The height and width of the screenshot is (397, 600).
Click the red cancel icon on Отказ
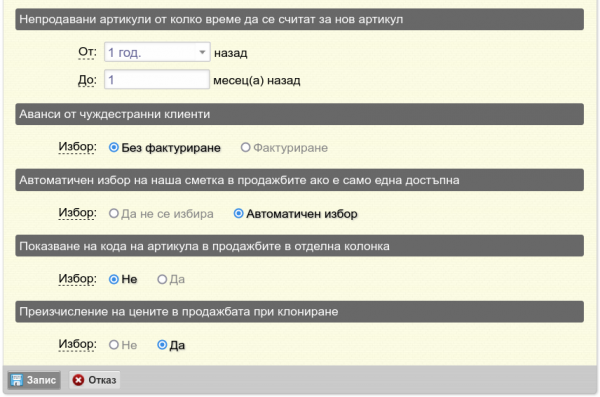78,380
